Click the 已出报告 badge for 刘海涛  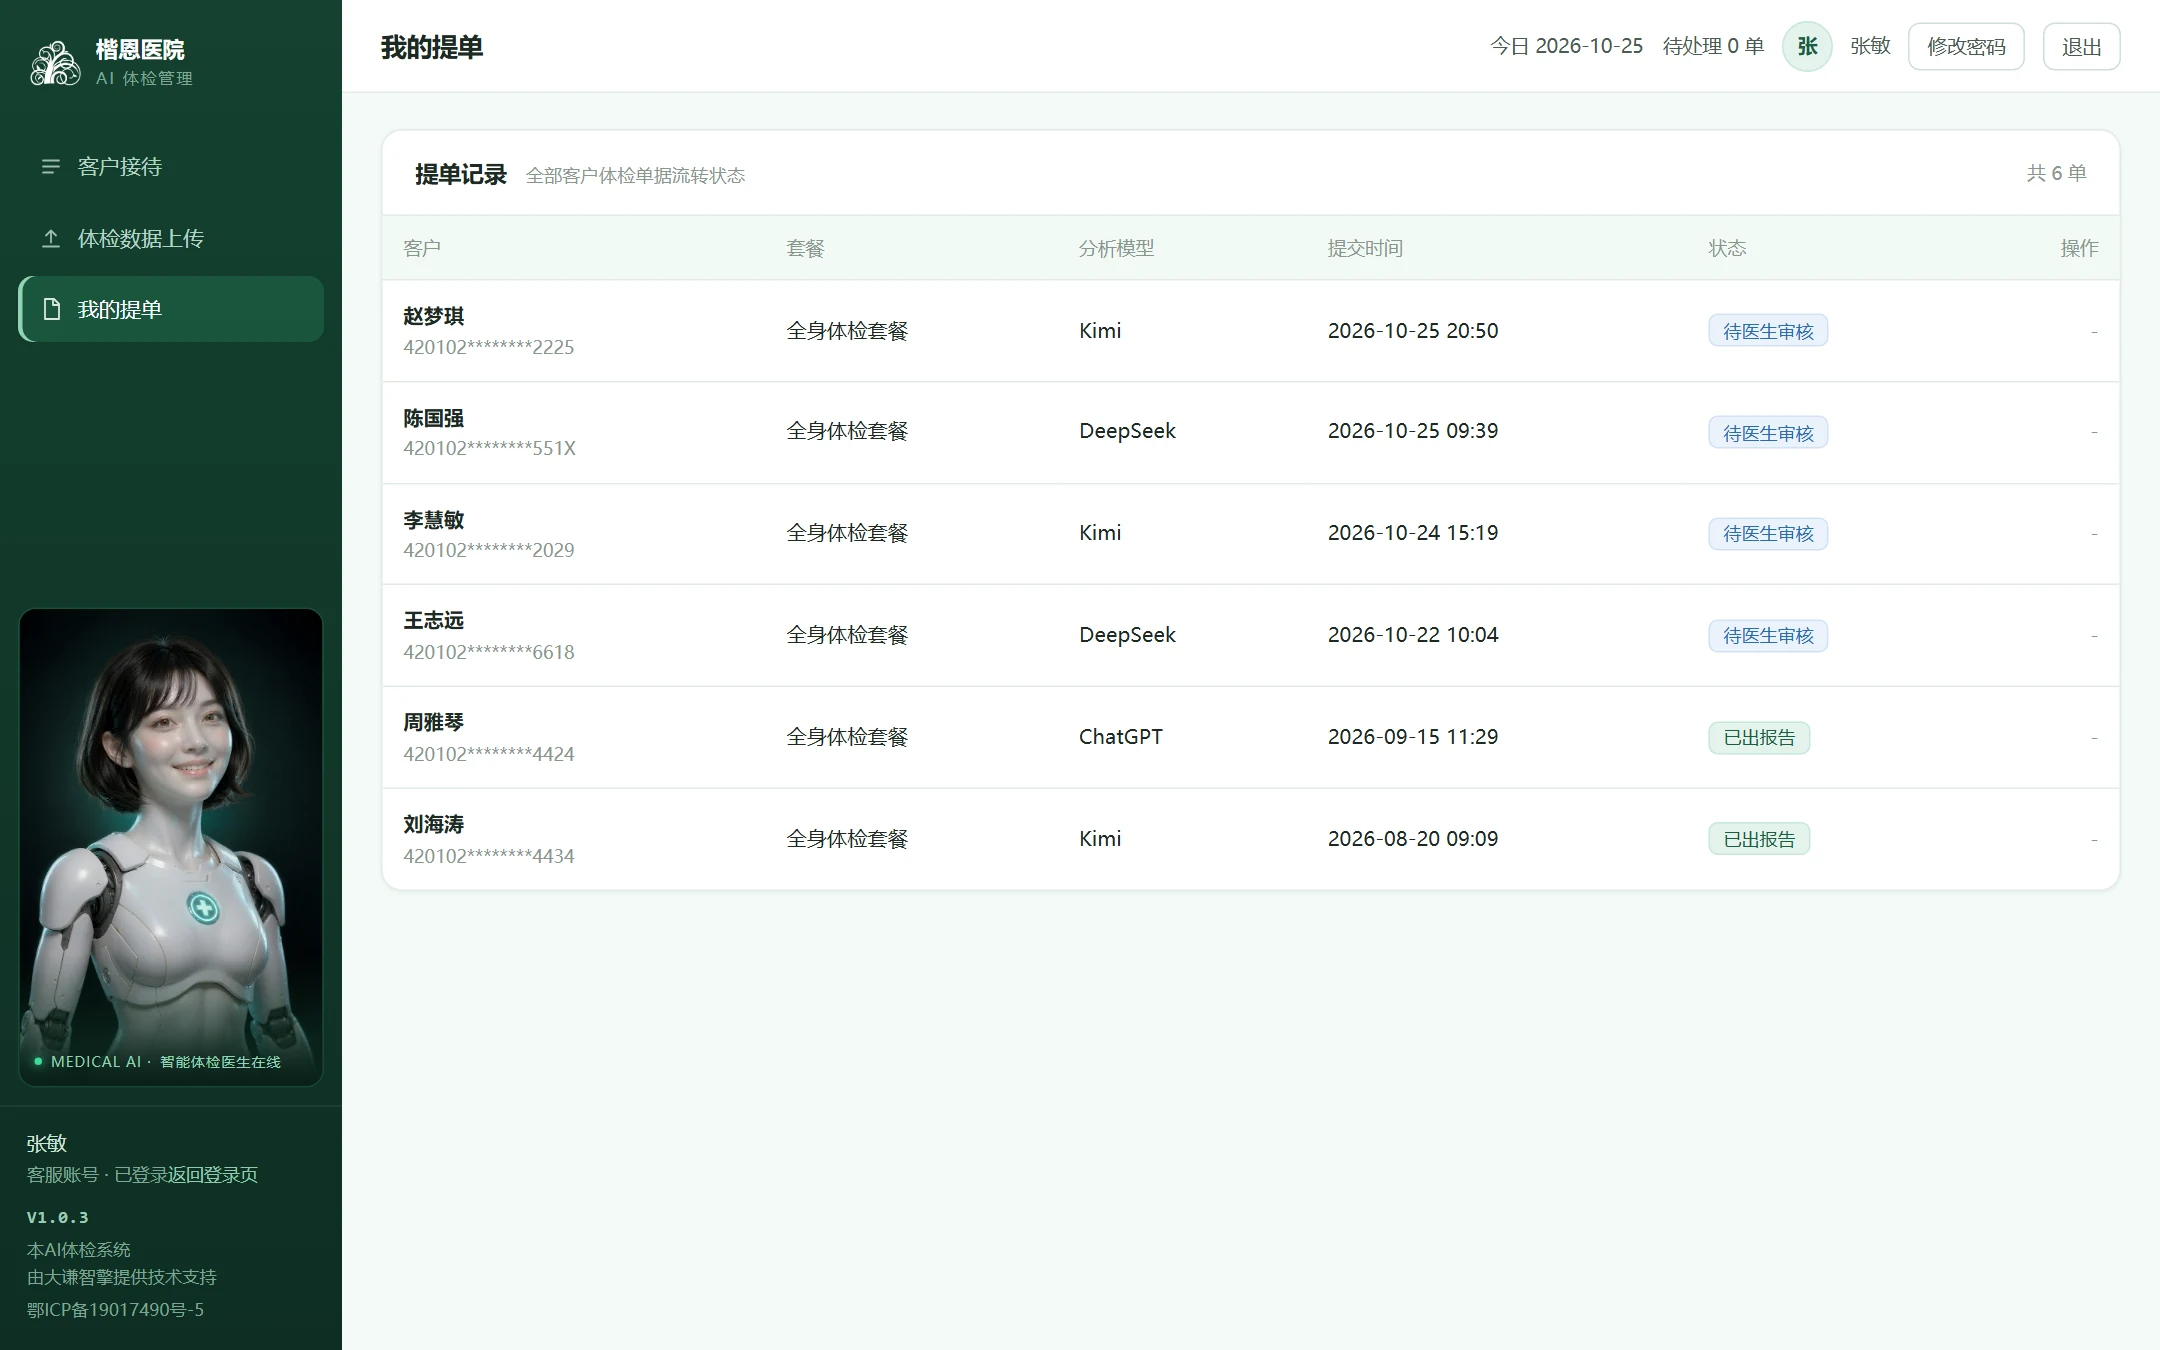click(x=1759, y=839)
